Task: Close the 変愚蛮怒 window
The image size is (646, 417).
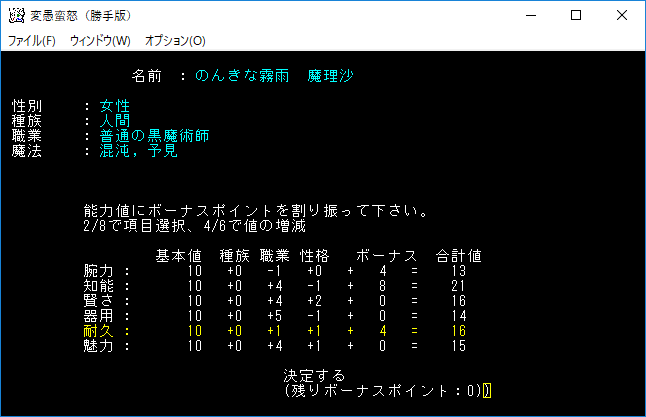Action: click(622, 16)
